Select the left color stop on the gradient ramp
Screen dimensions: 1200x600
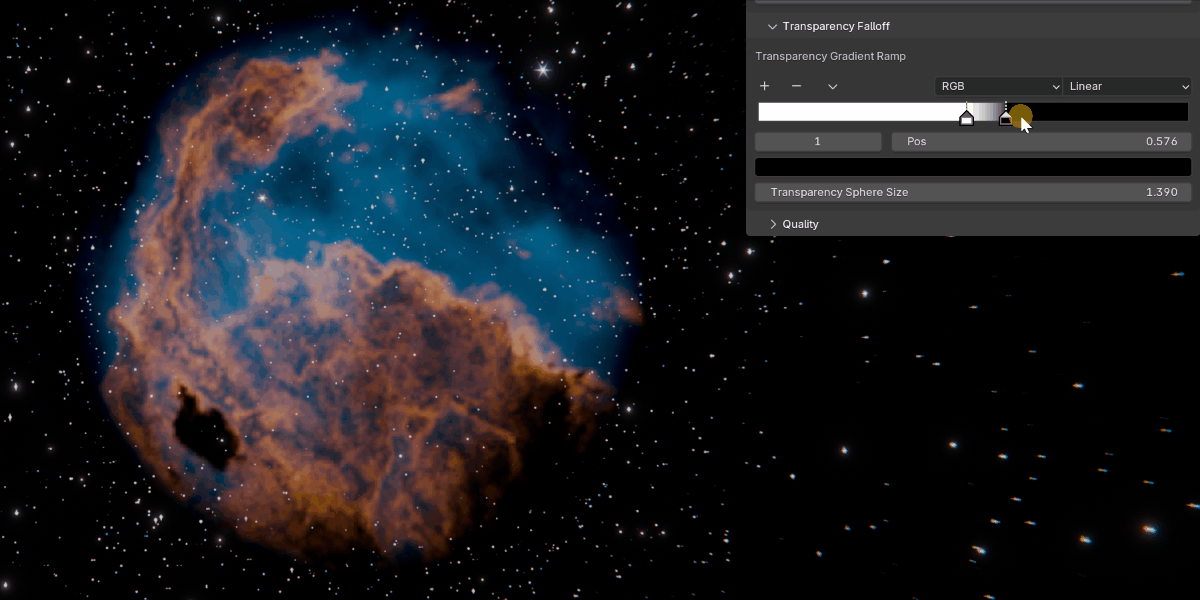966,118
